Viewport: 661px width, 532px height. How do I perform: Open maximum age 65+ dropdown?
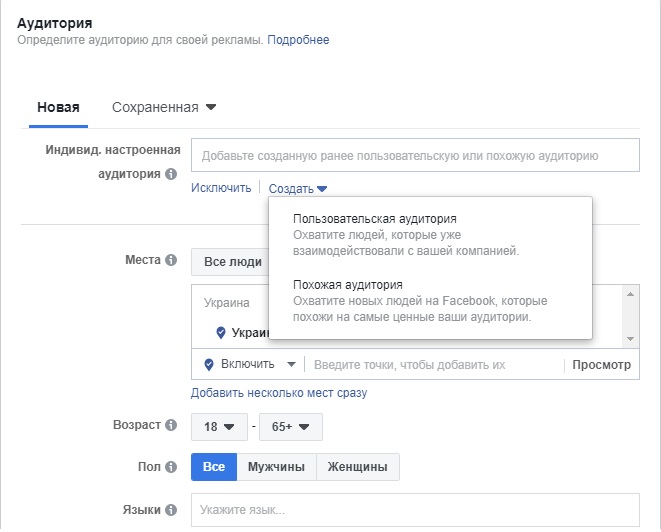[x=291, y=427]
